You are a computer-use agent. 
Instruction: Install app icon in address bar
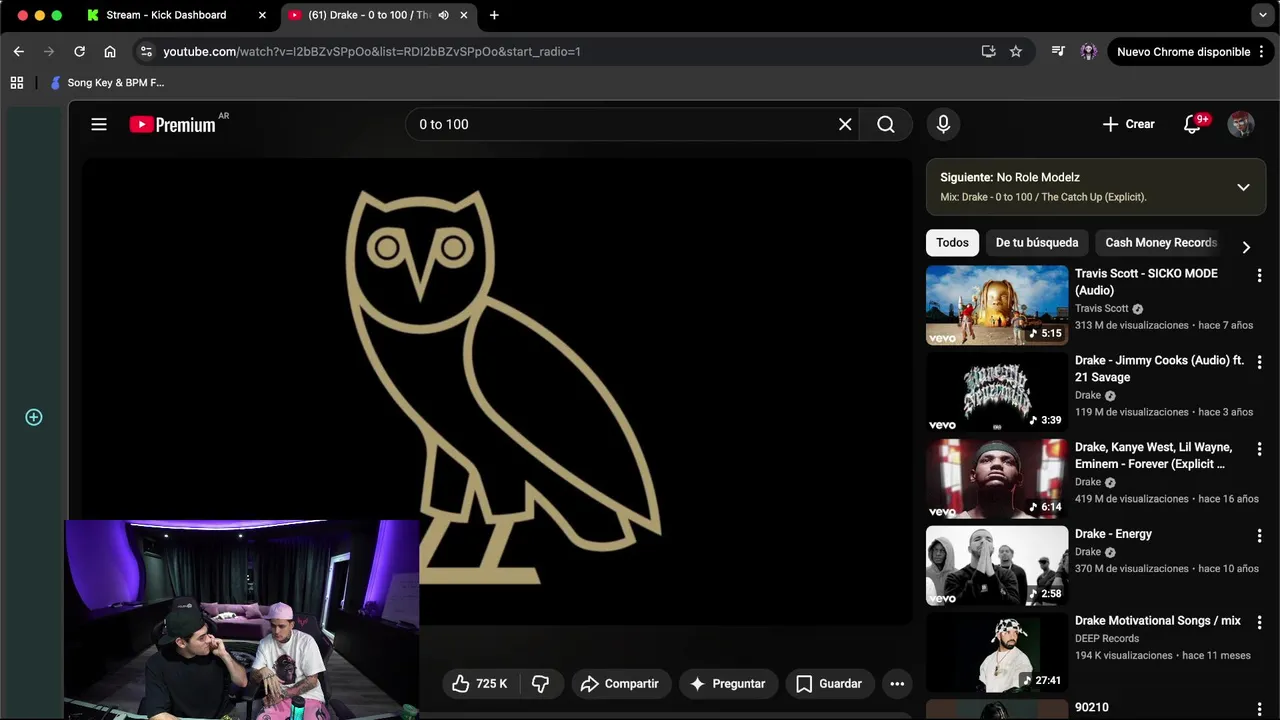[x=988, y=51]
